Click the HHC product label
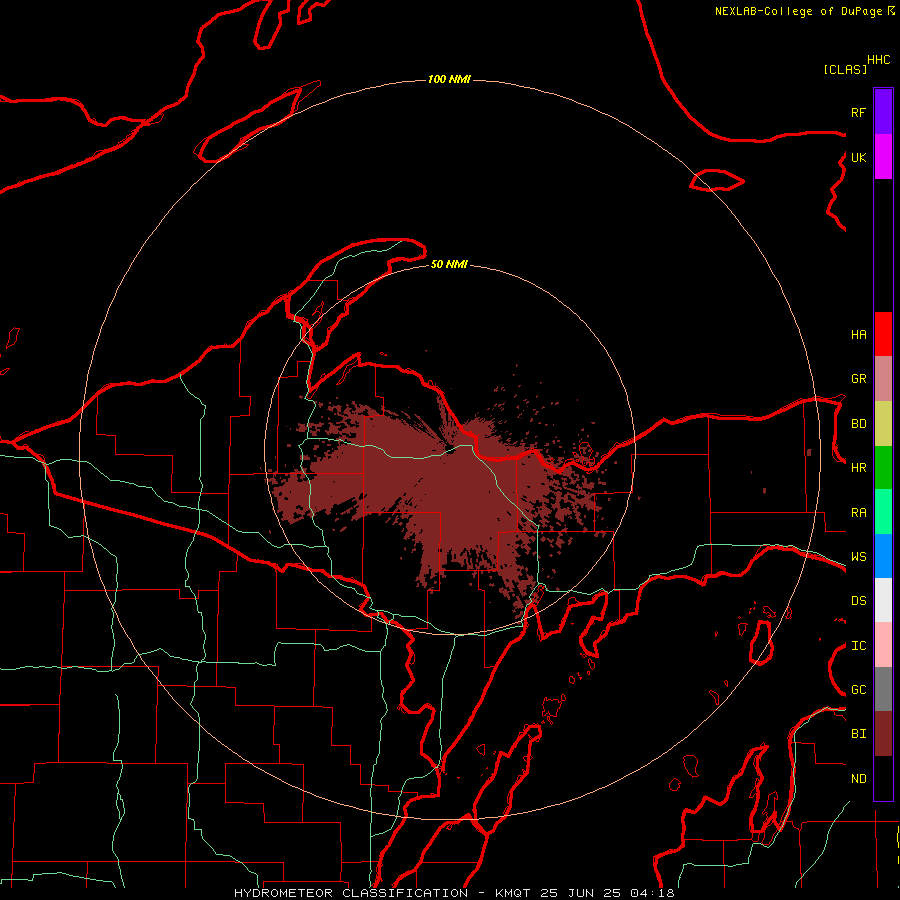This screenshot has width=900, height=900. click(878, 60)
